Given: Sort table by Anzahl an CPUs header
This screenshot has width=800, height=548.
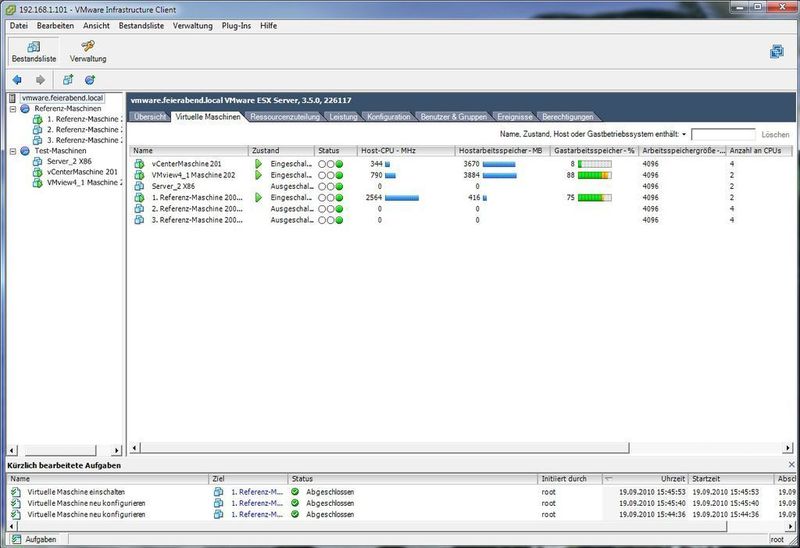Looking at the screenshot, I should coord(758,151).
